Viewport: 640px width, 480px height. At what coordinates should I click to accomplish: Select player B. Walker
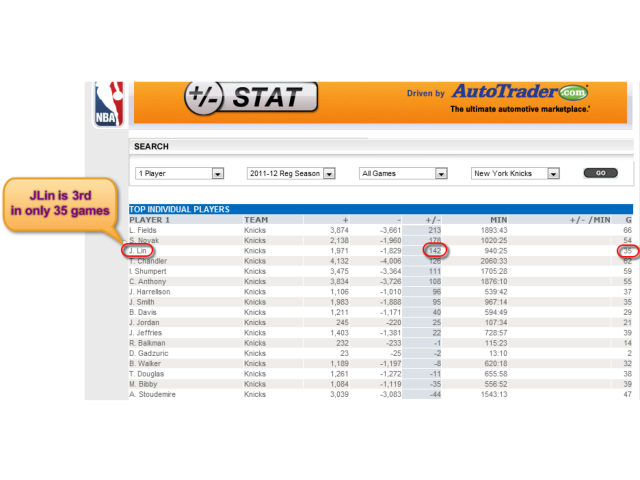(145, 363)
